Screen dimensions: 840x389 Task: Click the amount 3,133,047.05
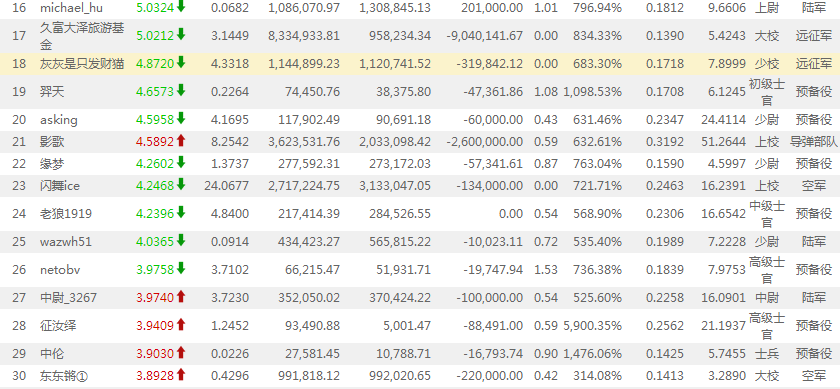point(395,186)
